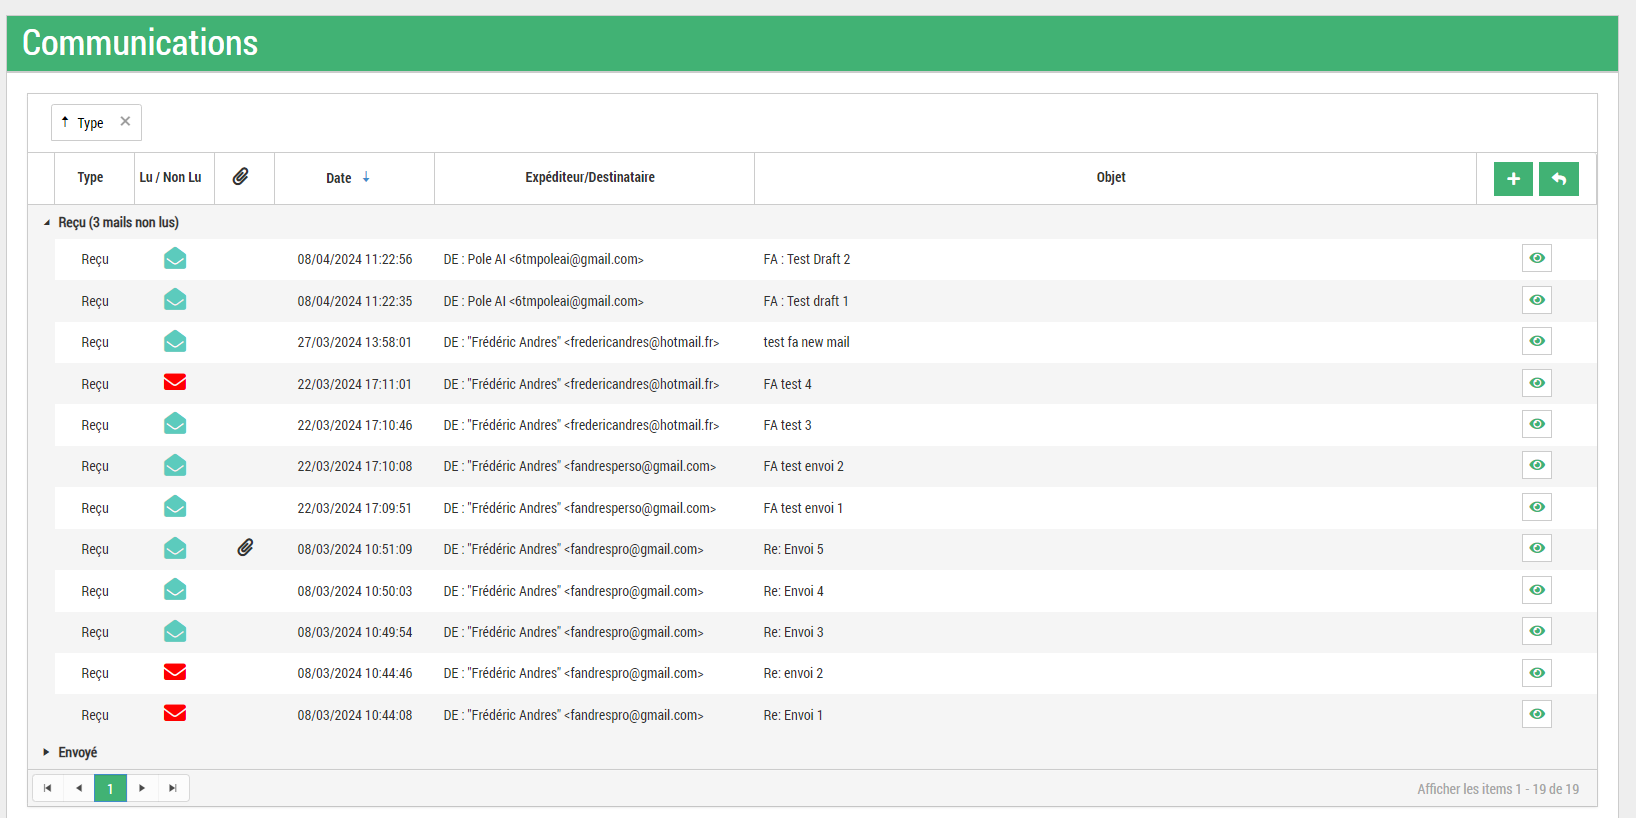Click the red envelope icon for Re: Envoi 1

tap(175, 714)
